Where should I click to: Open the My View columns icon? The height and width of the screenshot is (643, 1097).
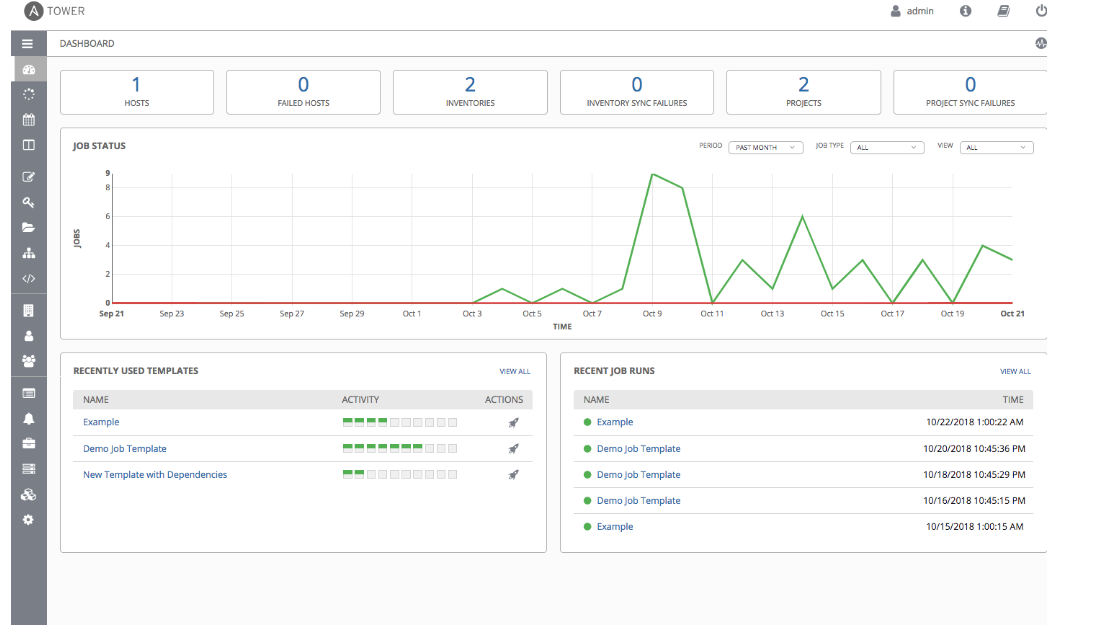pyautogui.click(x=29, y=145)
